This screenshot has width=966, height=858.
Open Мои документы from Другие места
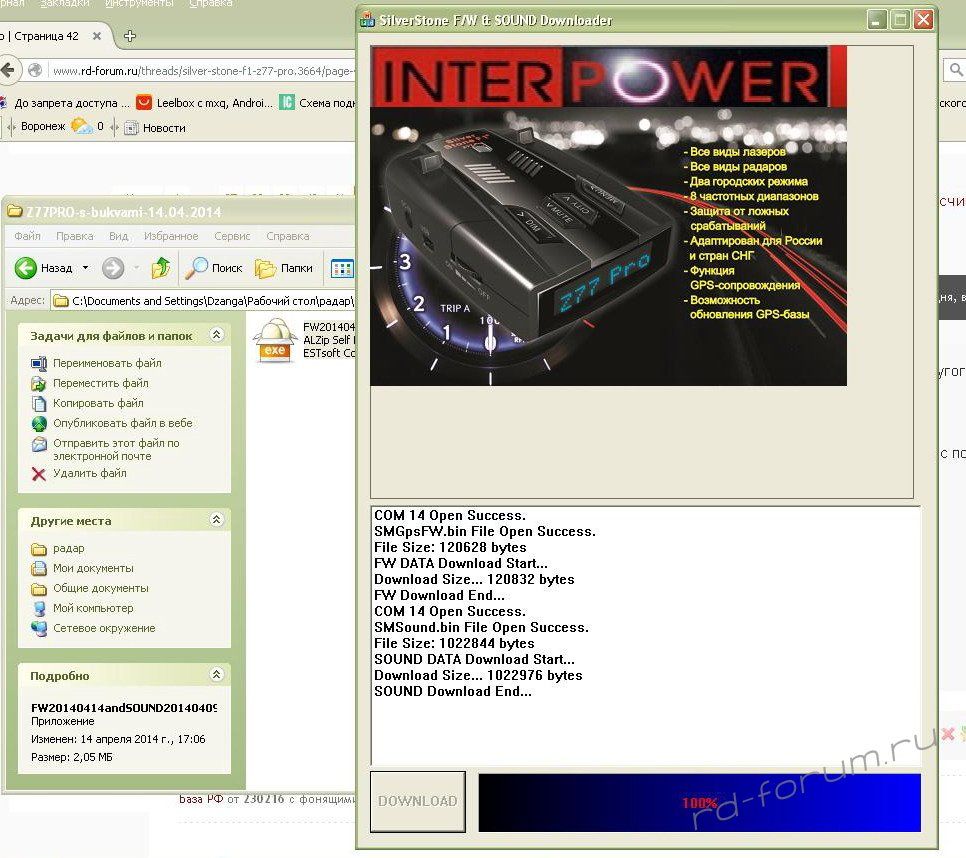pyautogui.click(x=93, y=568)
